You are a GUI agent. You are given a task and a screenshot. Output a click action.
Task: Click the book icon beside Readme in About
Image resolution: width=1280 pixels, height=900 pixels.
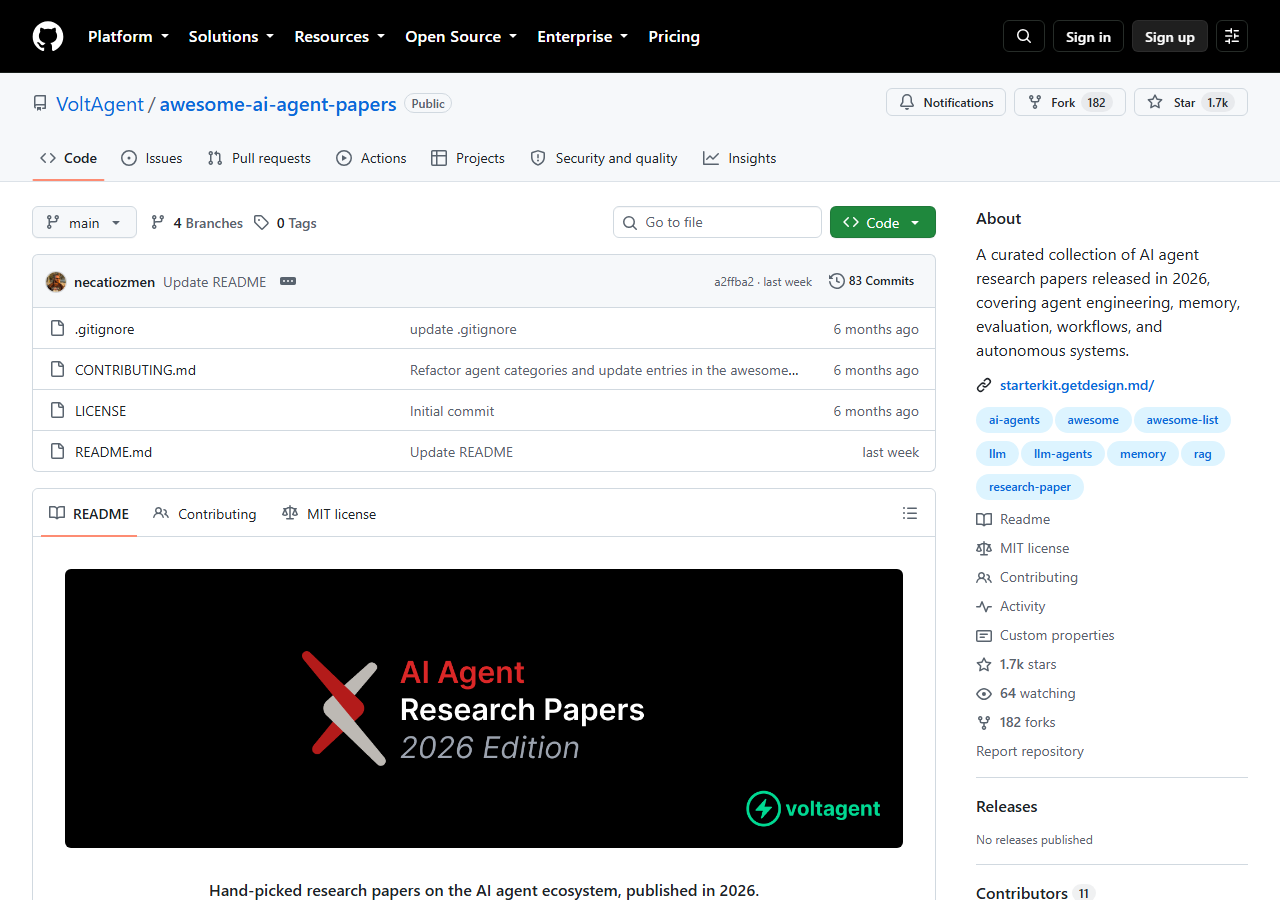tap(984, 519)
